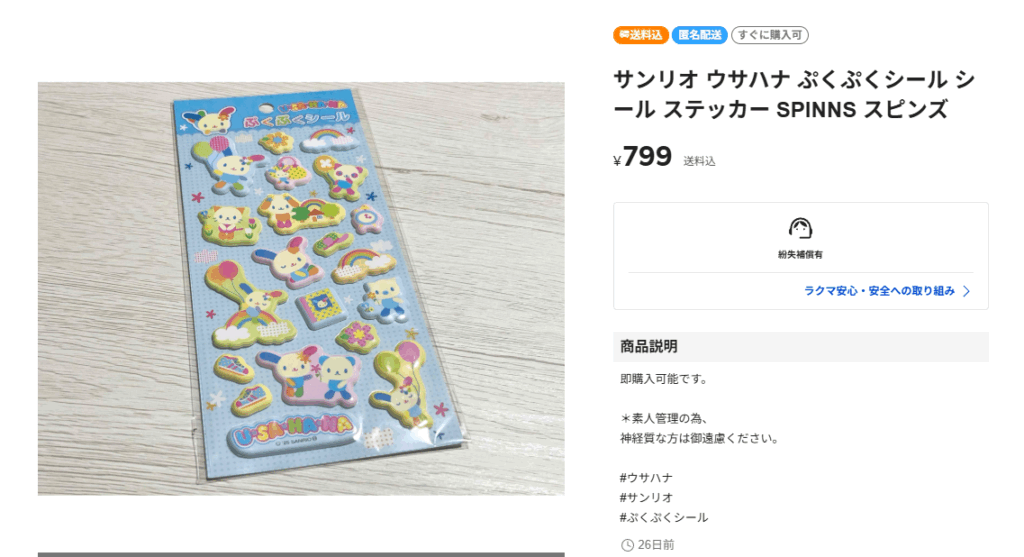1024x557 pixels.
Task: Click the 紛失補償有 label text
Action: click(x=800, y=255)
